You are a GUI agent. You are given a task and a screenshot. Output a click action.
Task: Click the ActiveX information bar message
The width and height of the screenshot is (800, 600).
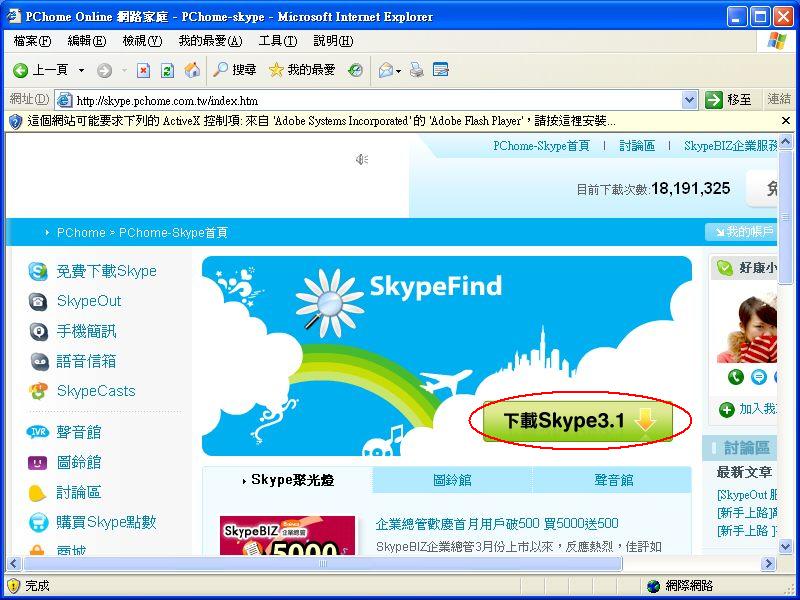[321, 121]
